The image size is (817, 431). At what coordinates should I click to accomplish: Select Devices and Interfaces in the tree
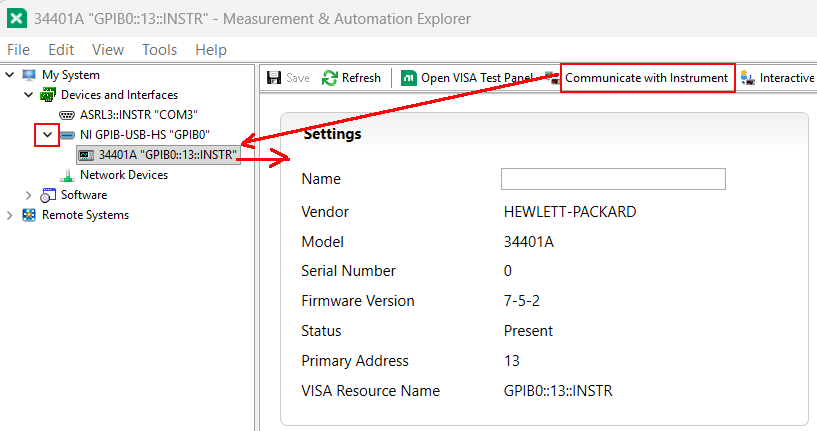point(119,95)
